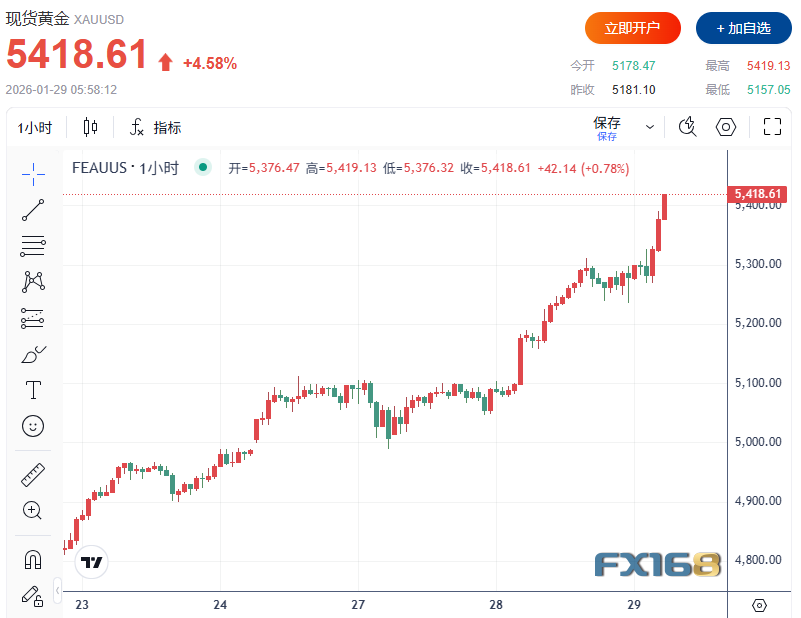Collapse the left drawing toolbar
The image size is (801, 618).
point(58,590)
